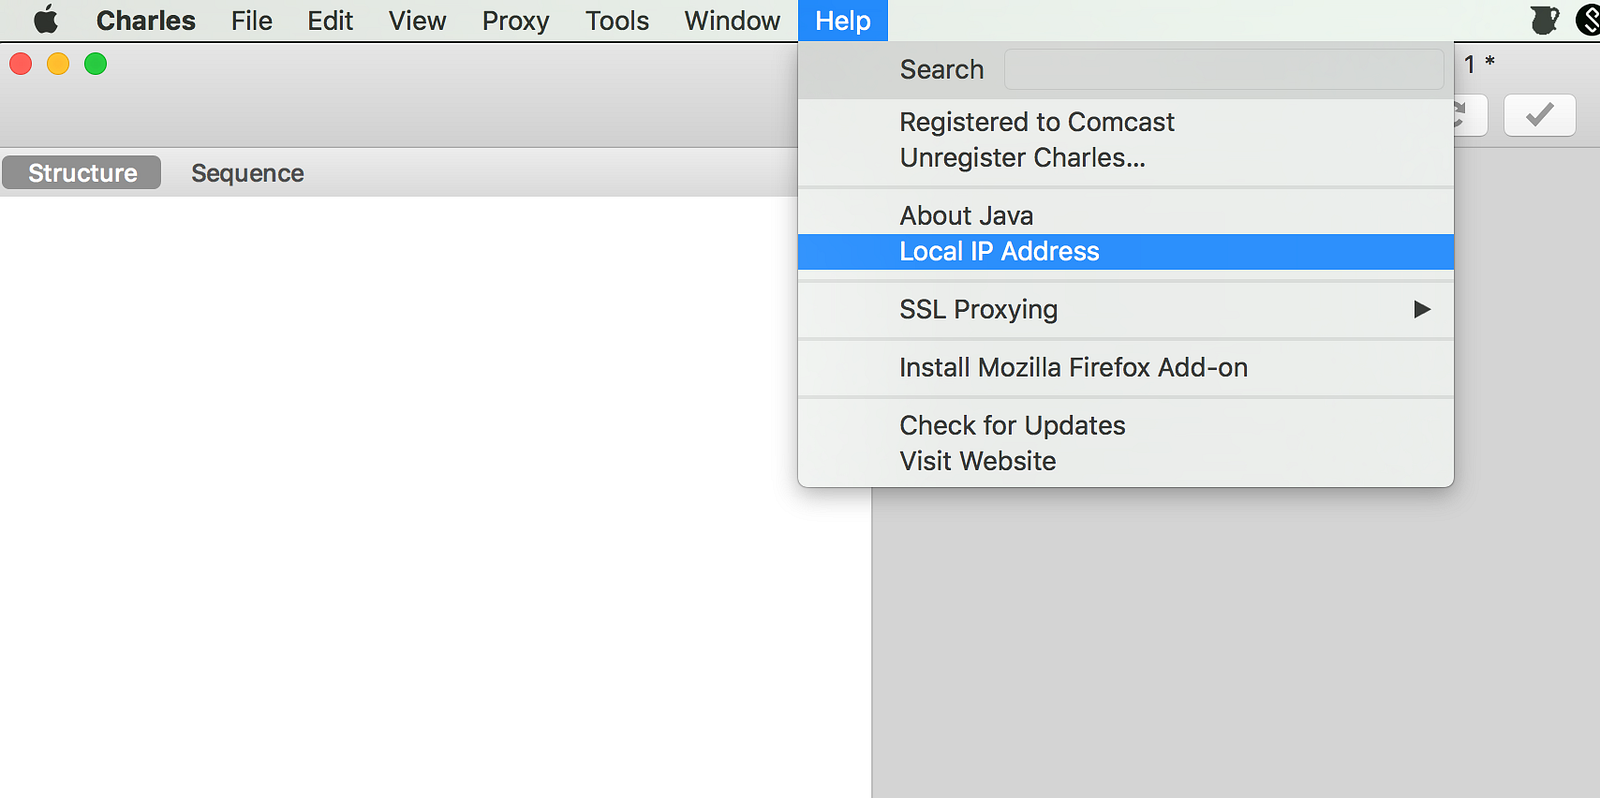
Task: Open the Apple menu
Action: tap(46, 20)
